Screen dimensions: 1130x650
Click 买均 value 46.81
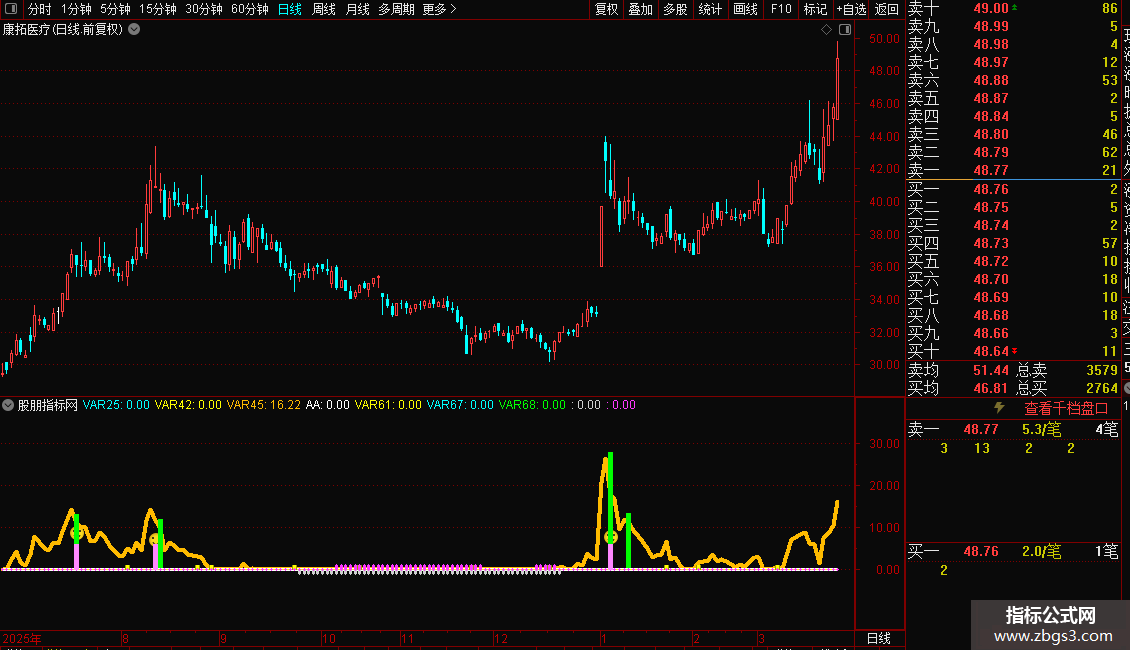[x=991, y=388]
